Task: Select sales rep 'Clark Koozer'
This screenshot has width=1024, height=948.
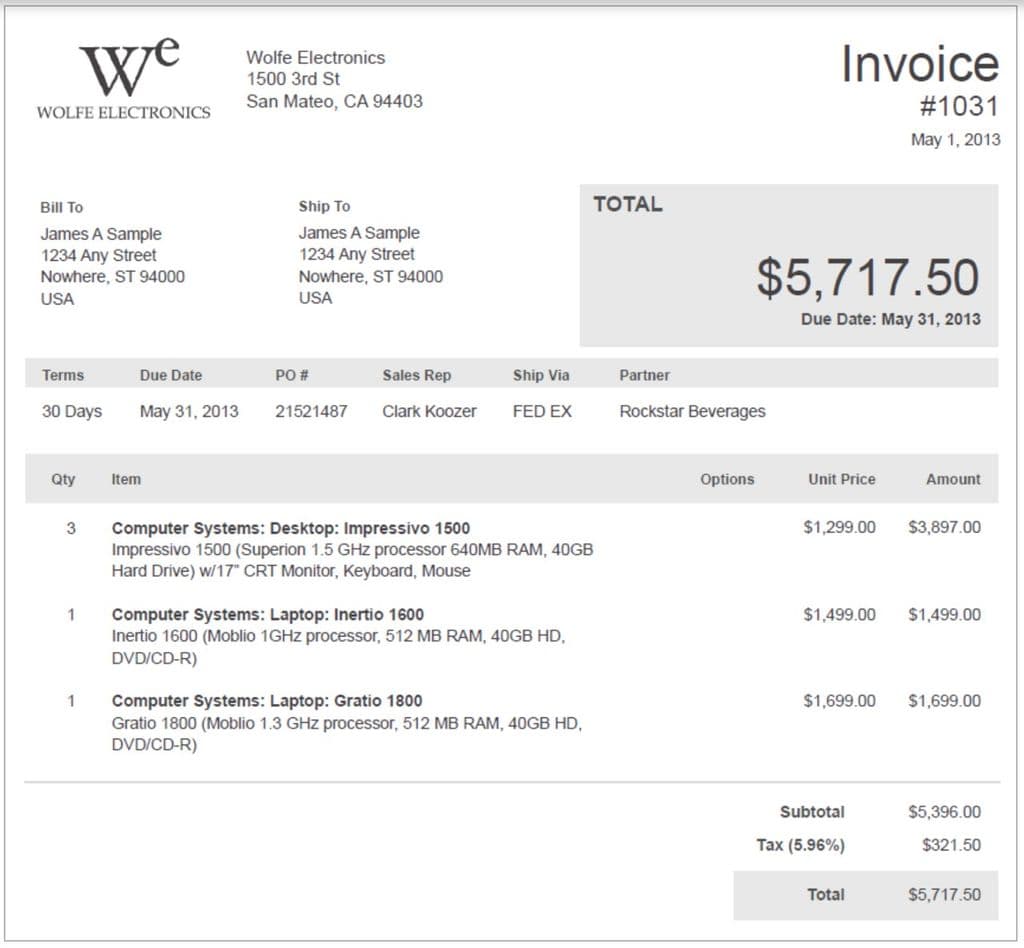Action: click(x=429, y=411)
